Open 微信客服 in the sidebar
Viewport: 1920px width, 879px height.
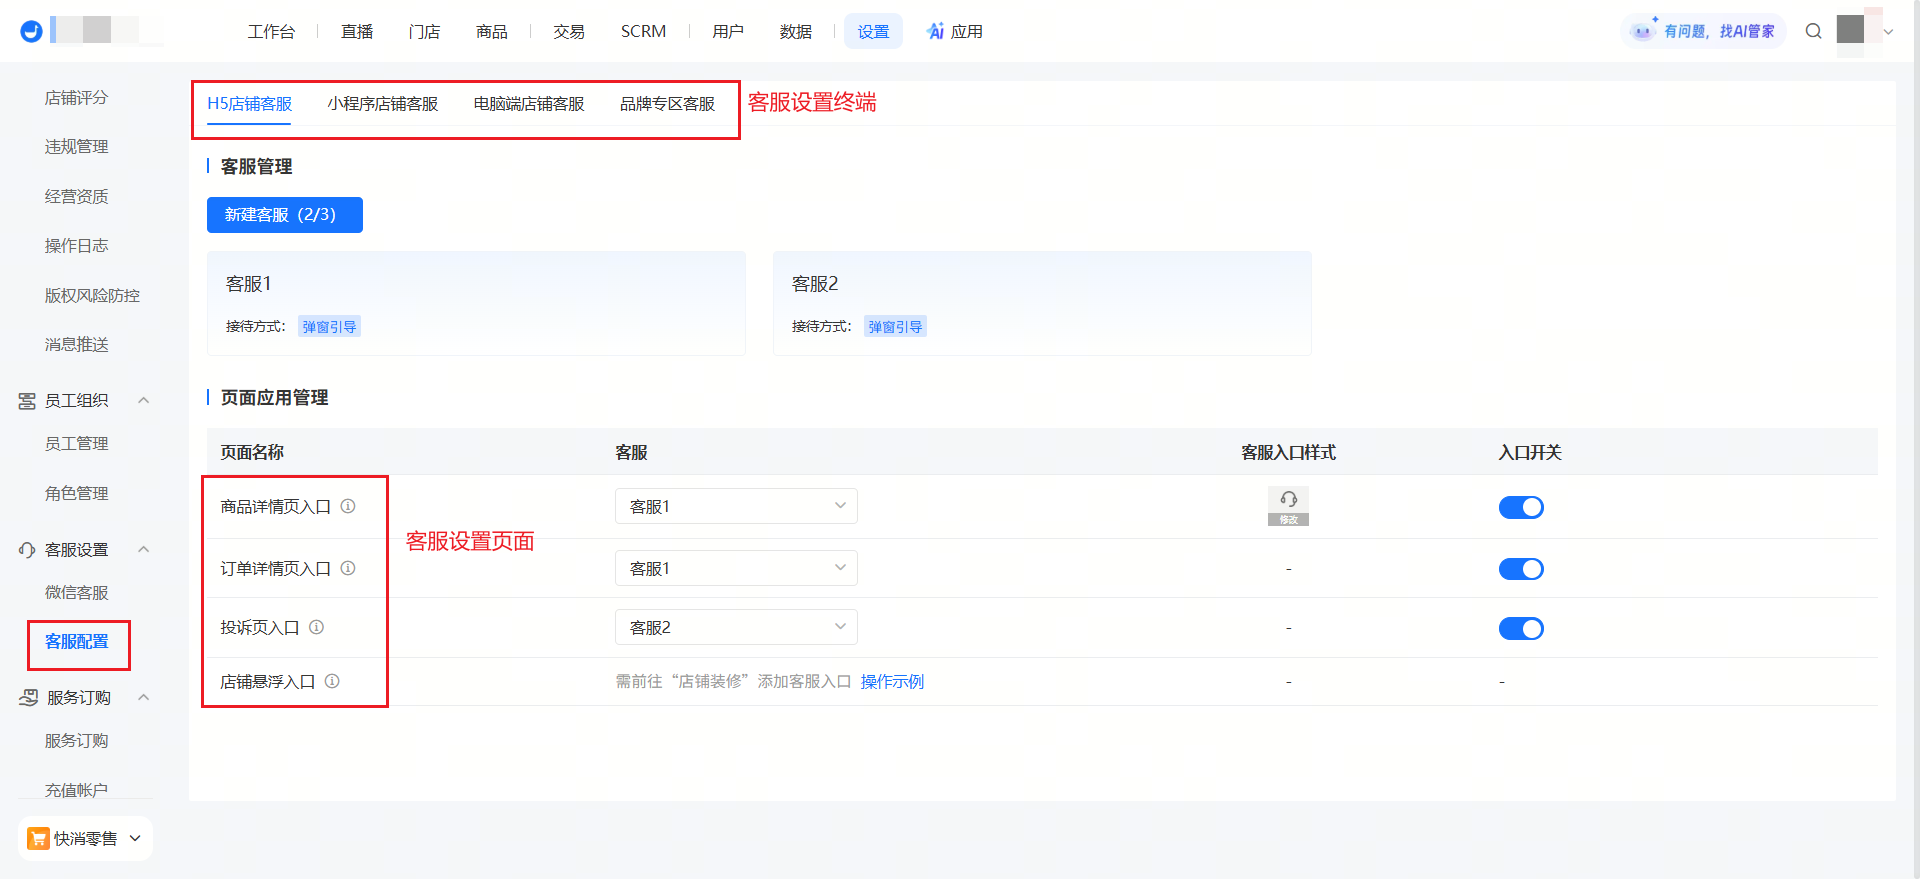77,593
